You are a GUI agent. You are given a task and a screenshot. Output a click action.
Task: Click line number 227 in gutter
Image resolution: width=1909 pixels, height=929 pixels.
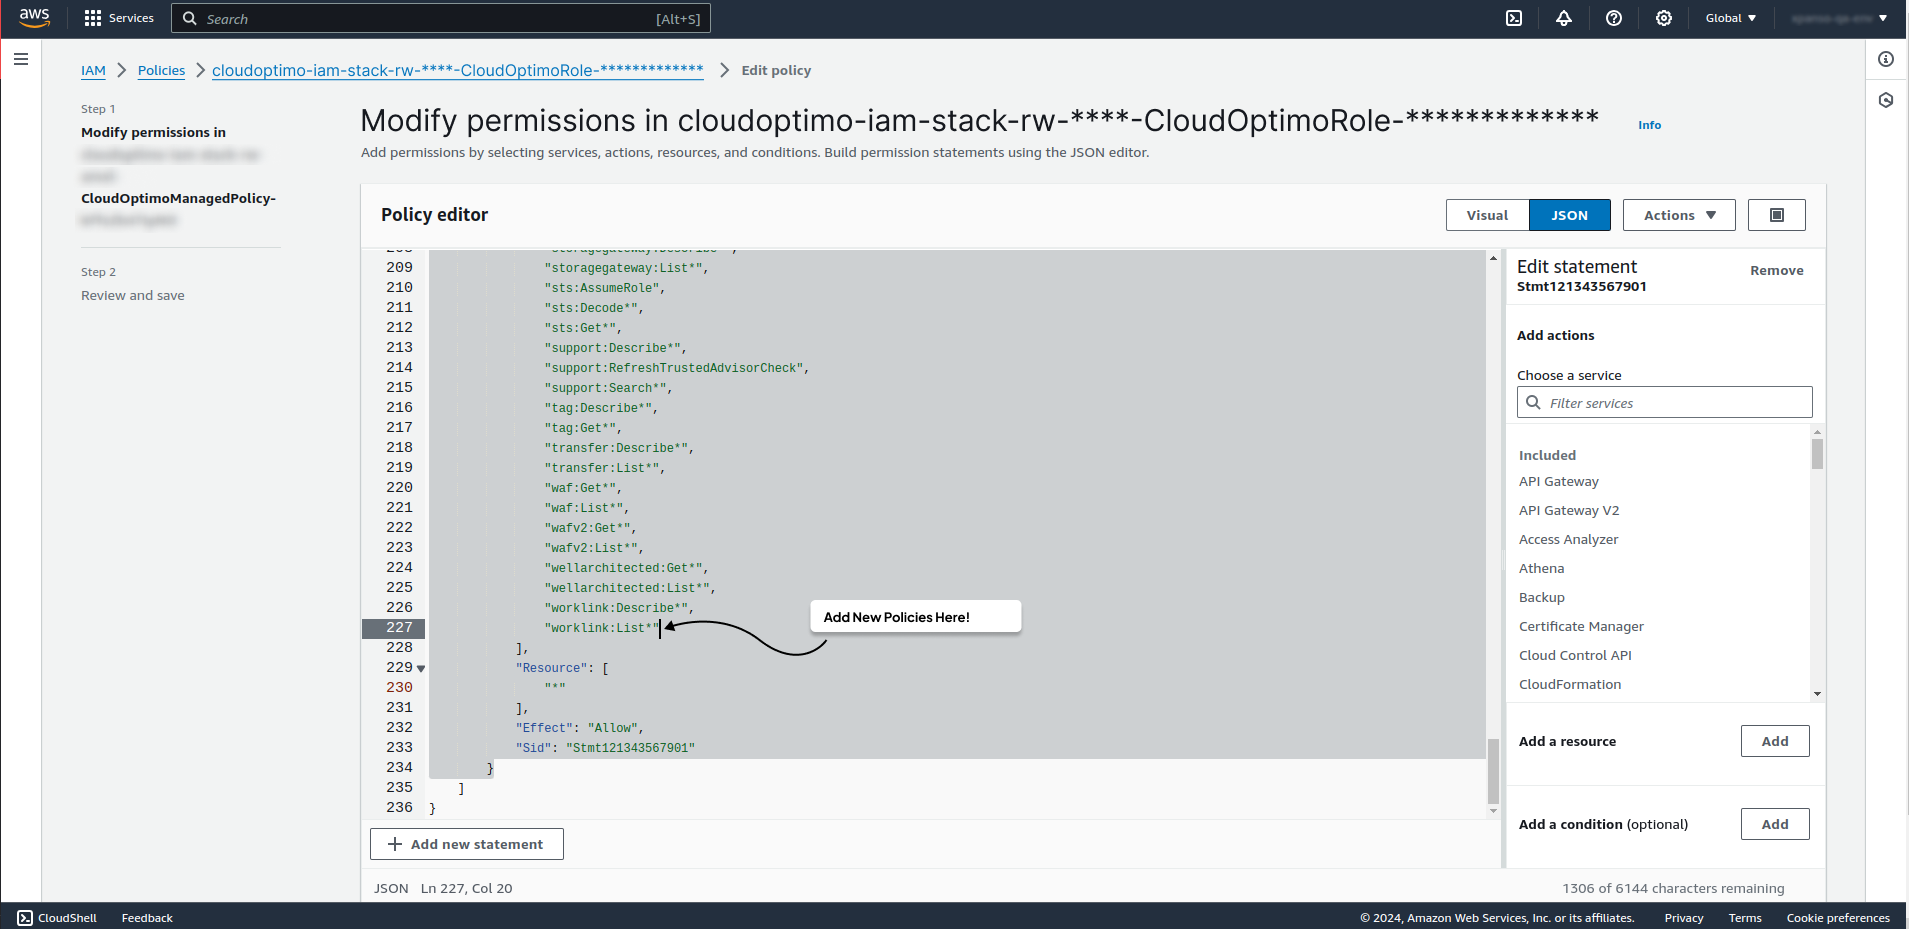click(x=399, y=628)
